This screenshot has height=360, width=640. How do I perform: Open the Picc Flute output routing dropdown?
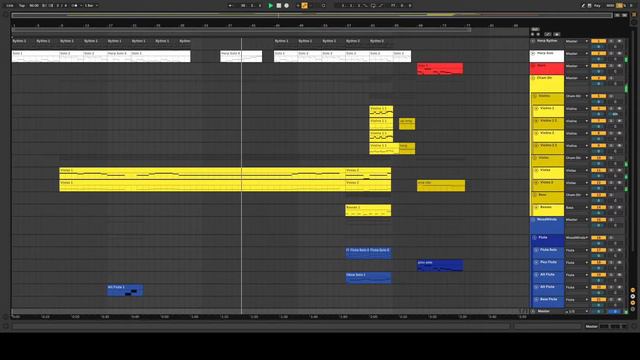[577, 262]
